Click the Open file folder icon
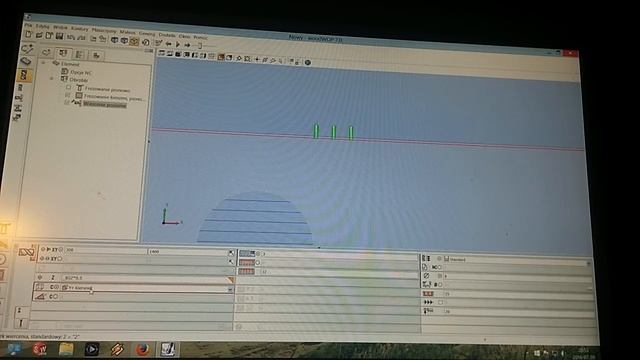This screenshot has height=360, width=640. point(39,36)
